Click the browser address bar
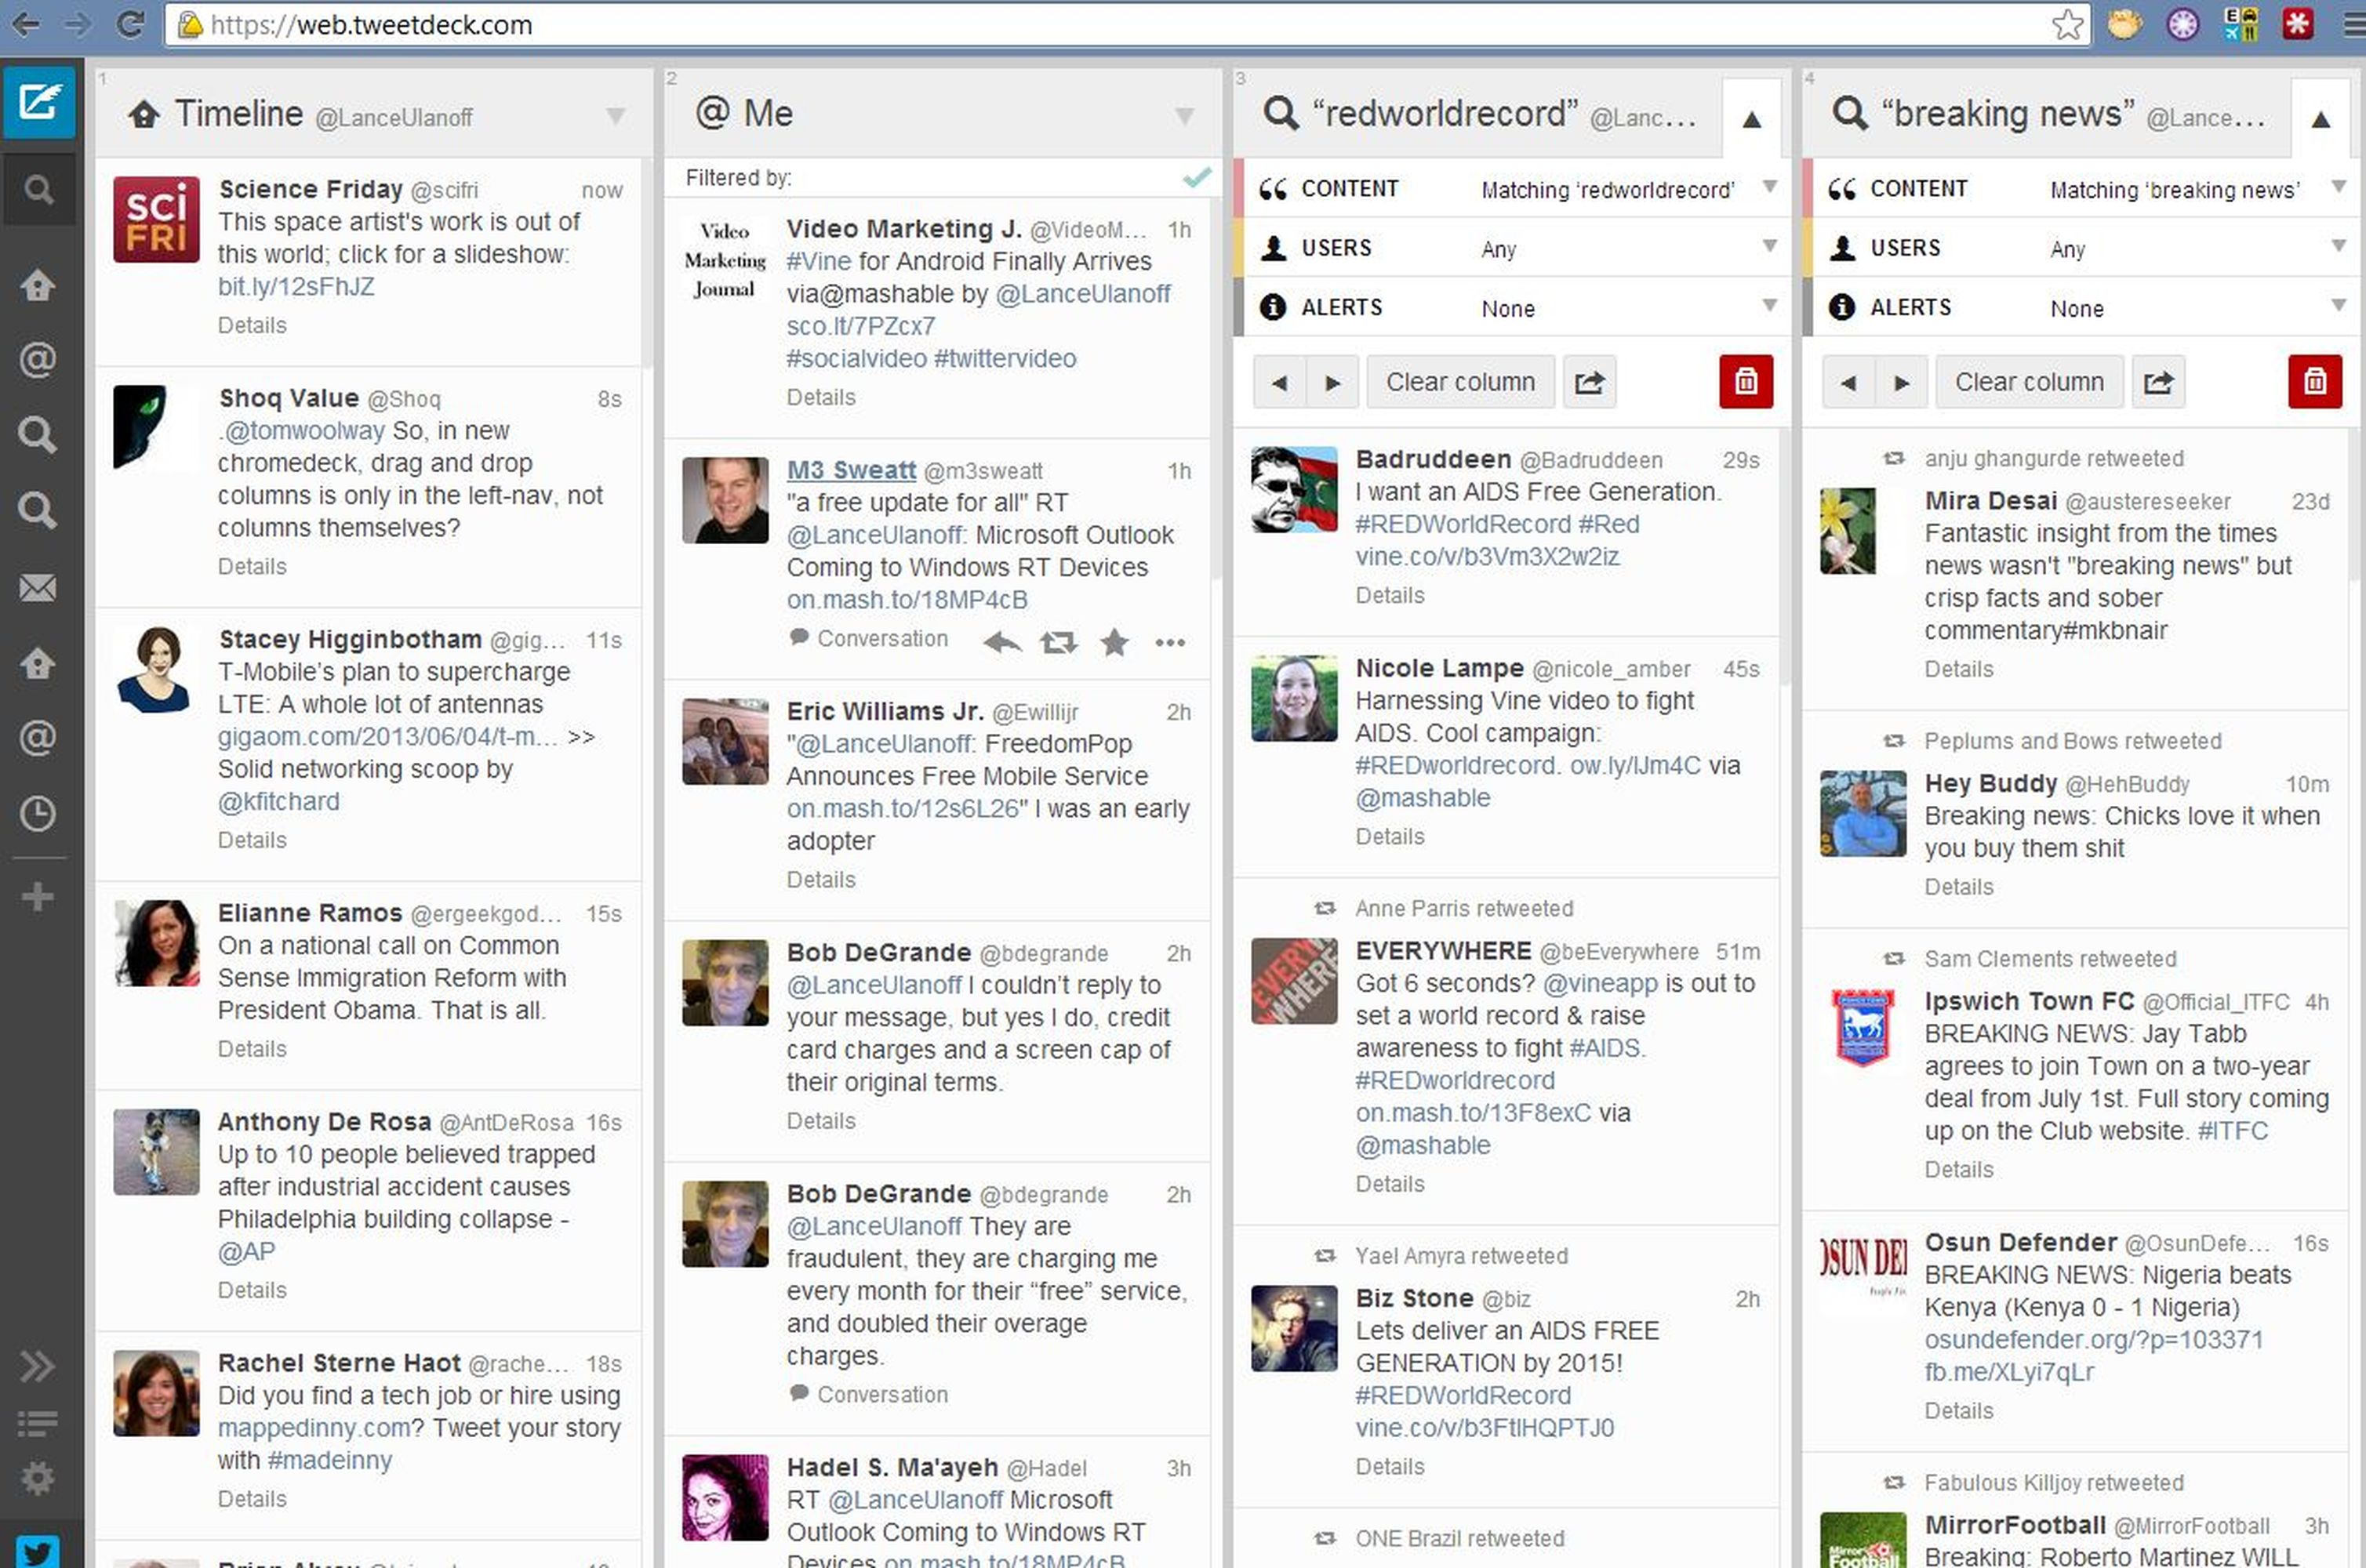This screenshot has width=2366, height=1568. [700, 24]
